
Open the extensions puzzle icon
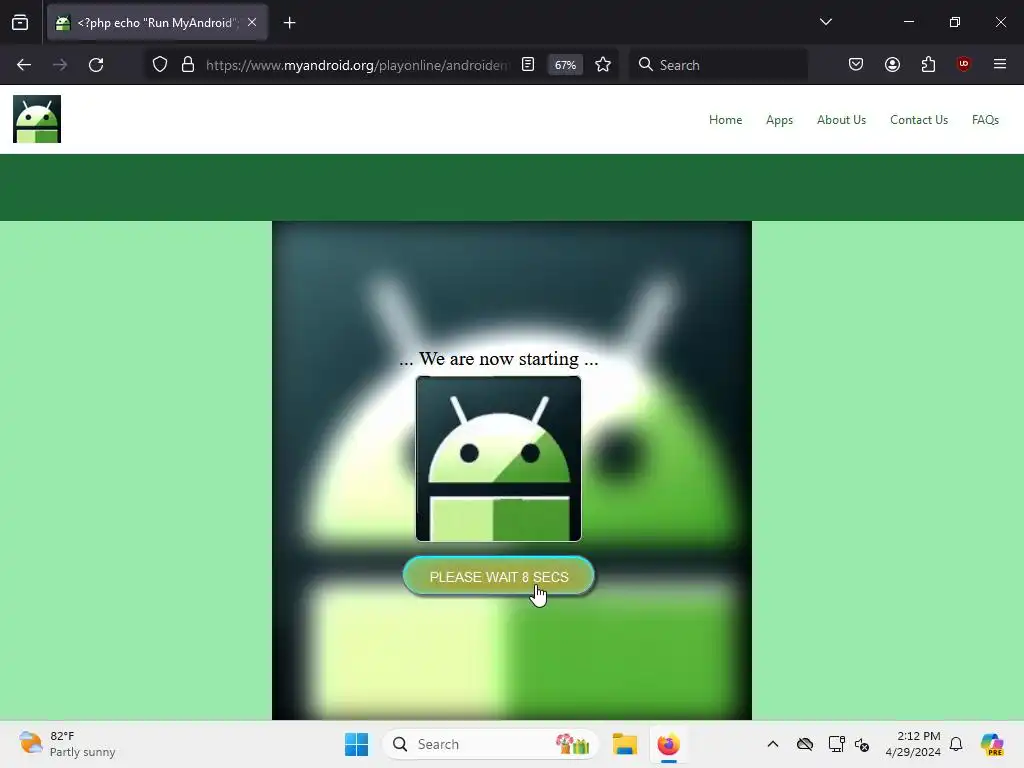click(928, 65)
